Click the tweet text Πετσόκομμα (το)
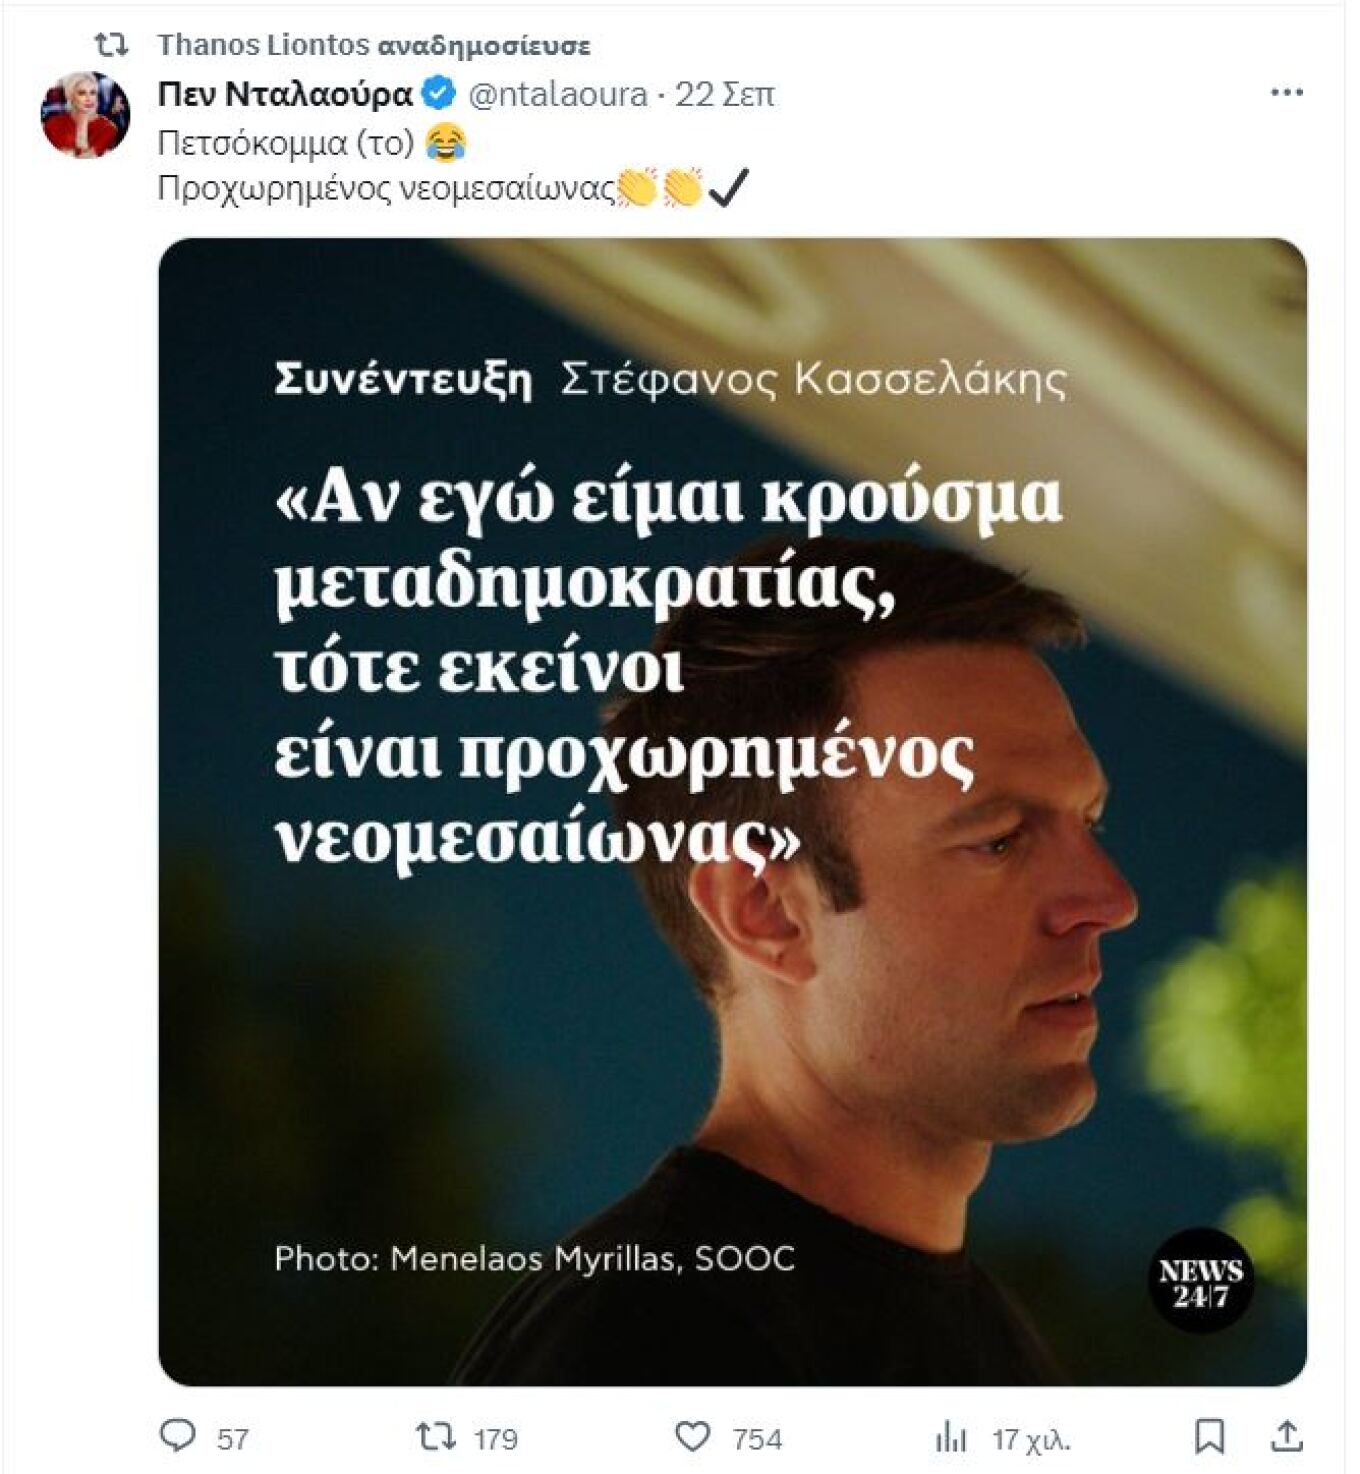 coord(286,143)
